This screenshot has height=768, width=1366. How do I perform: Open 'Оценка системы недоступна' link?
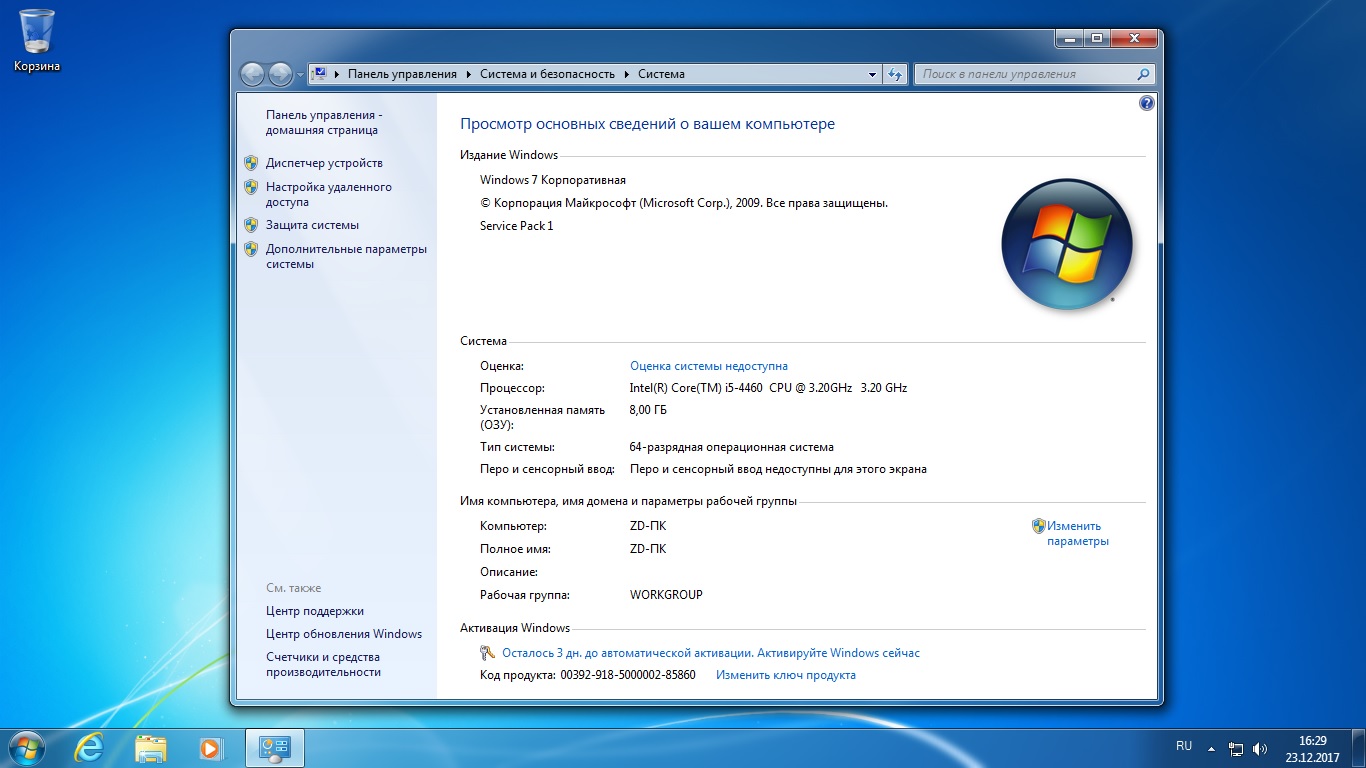pos(709,366)
